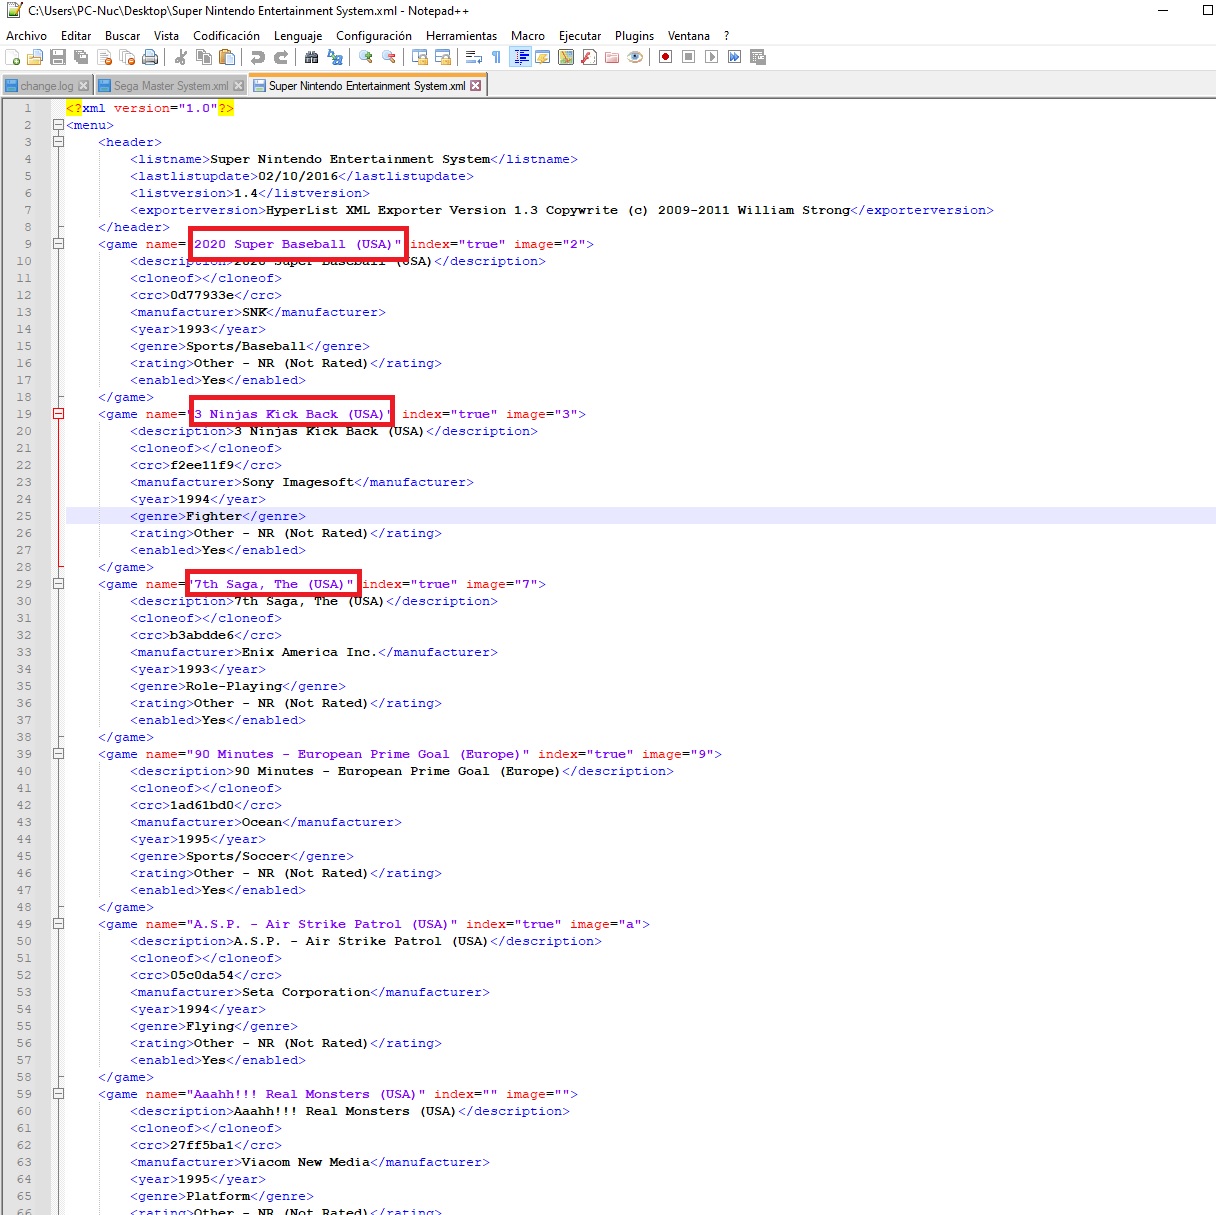The image size is (1216, 1215).
Task: Open the Herramientas menu
Action: (461, 35)
